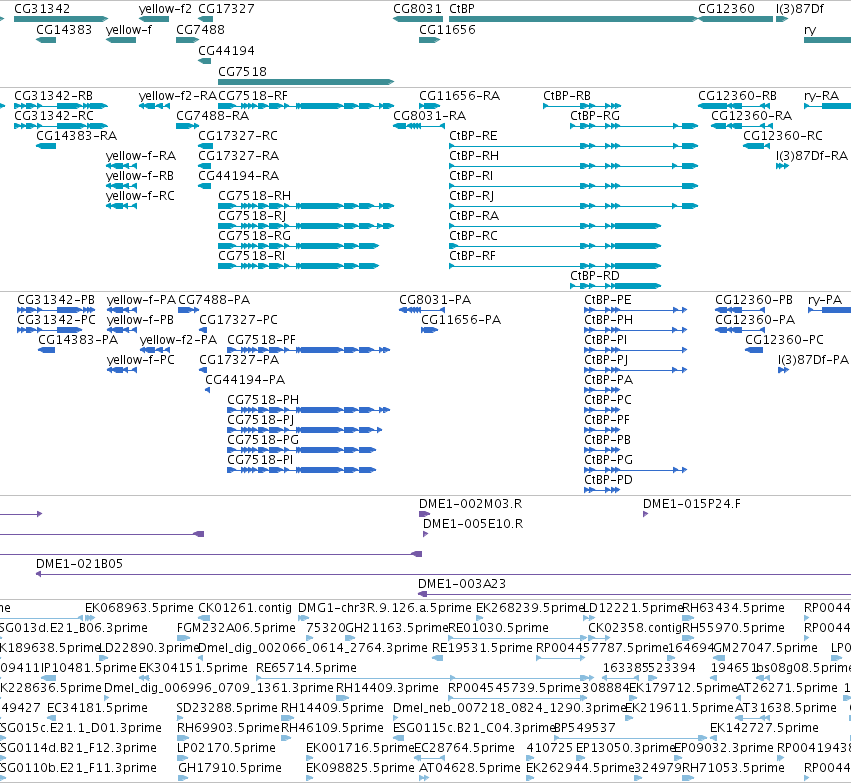Select the CG31342 gene feature
Viewport: 851px width, 783px height.
[61, 19]
